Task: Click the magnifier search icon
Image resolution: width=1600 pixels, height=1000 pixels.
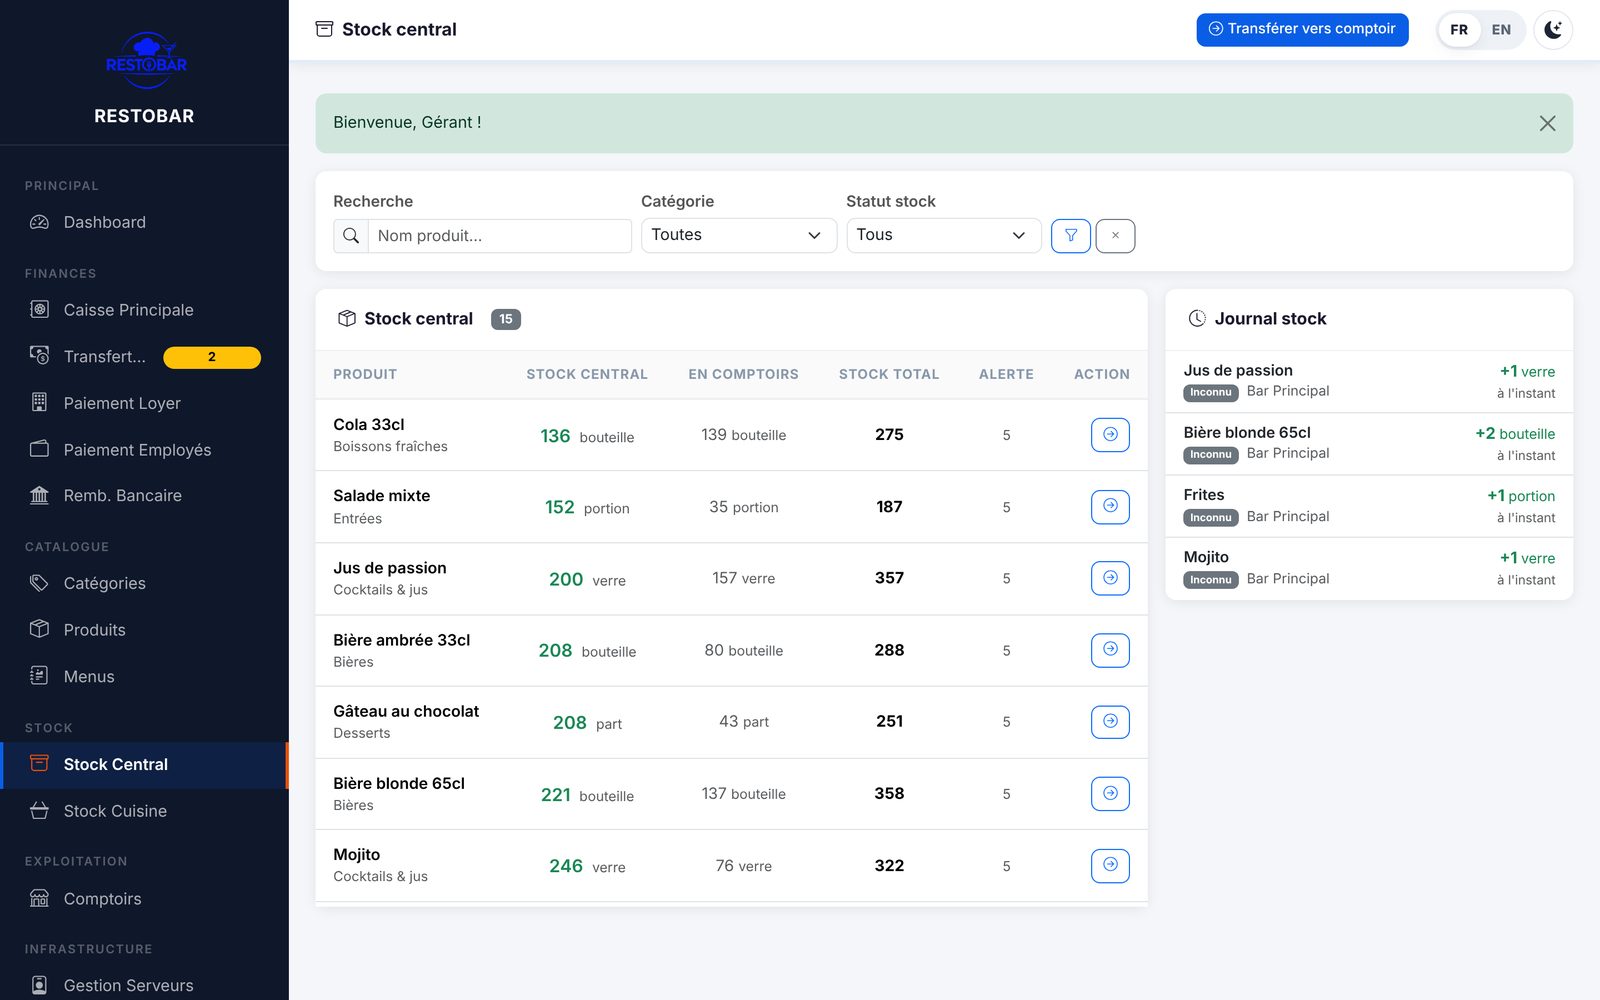Action: coord(351,236)
